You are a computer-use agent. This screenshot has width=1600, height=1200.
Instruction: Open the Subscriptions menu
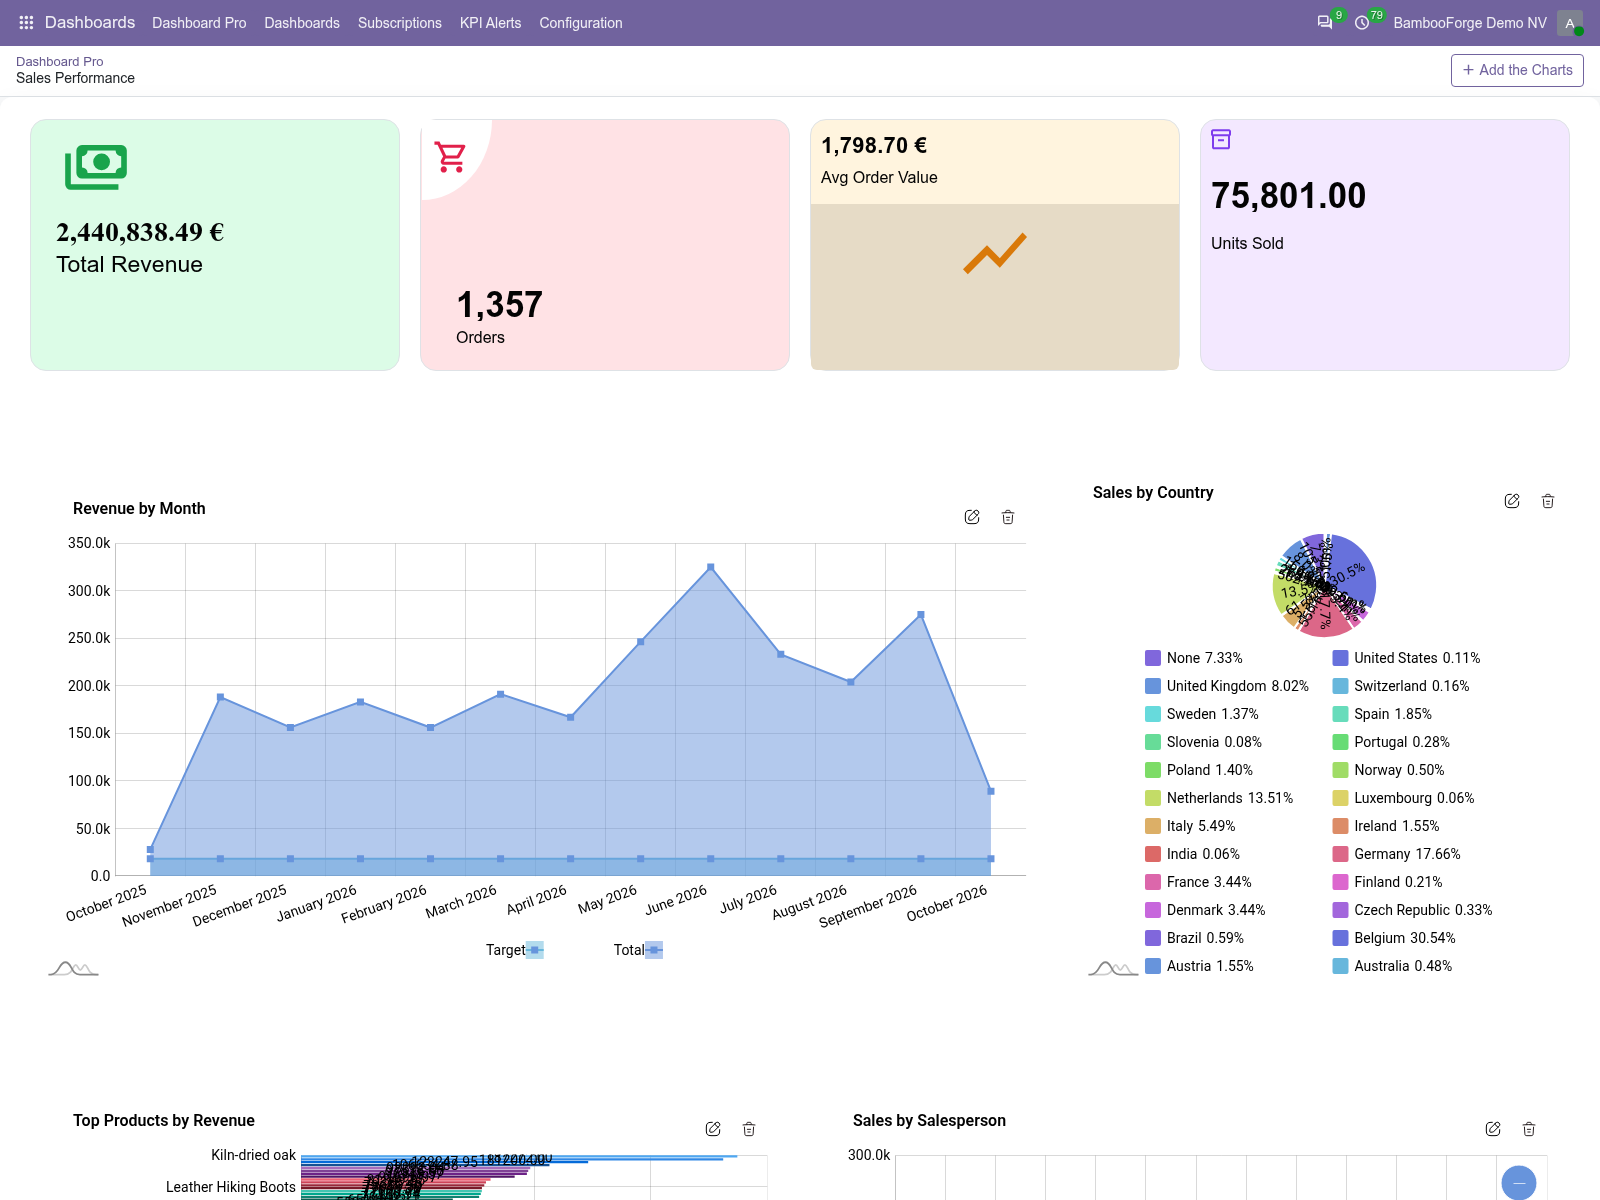[x=400, y=23]
